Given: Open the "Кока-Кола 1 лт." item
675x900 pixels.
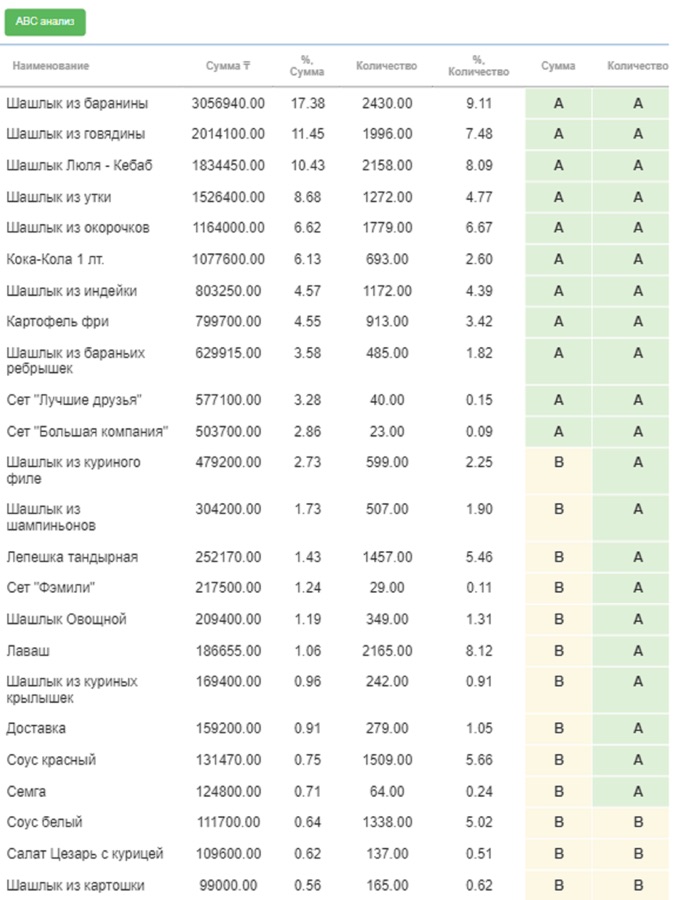Looking at the screenshot, I should [x=55, y=259].
